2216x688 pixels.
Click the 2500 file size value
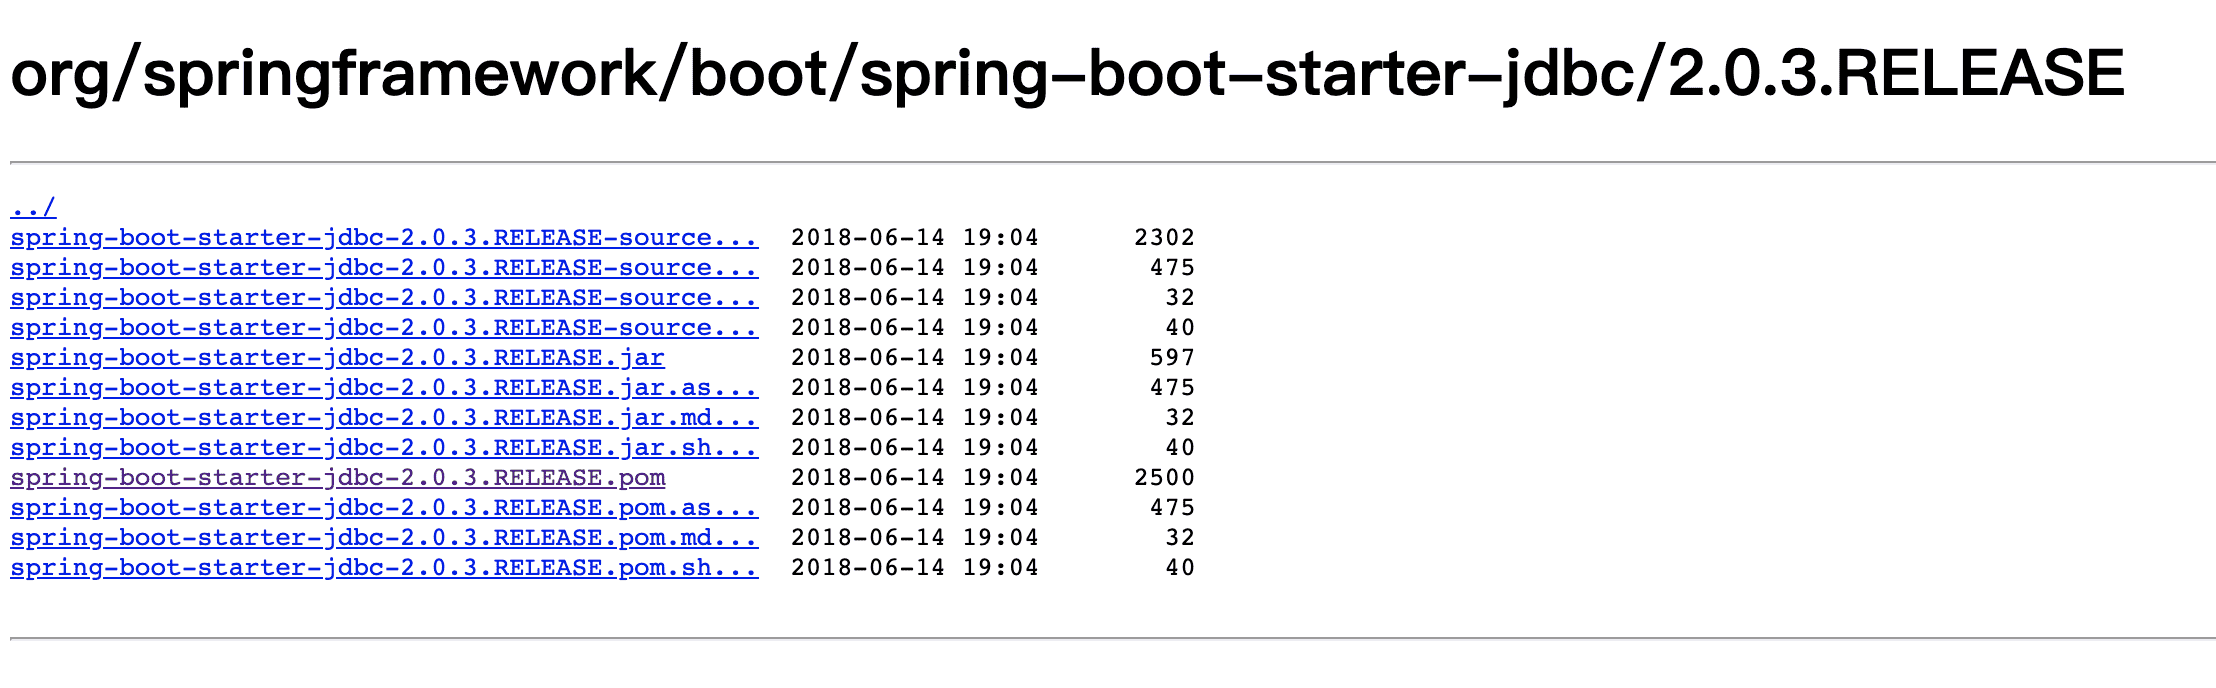(x=1164, y=478)
